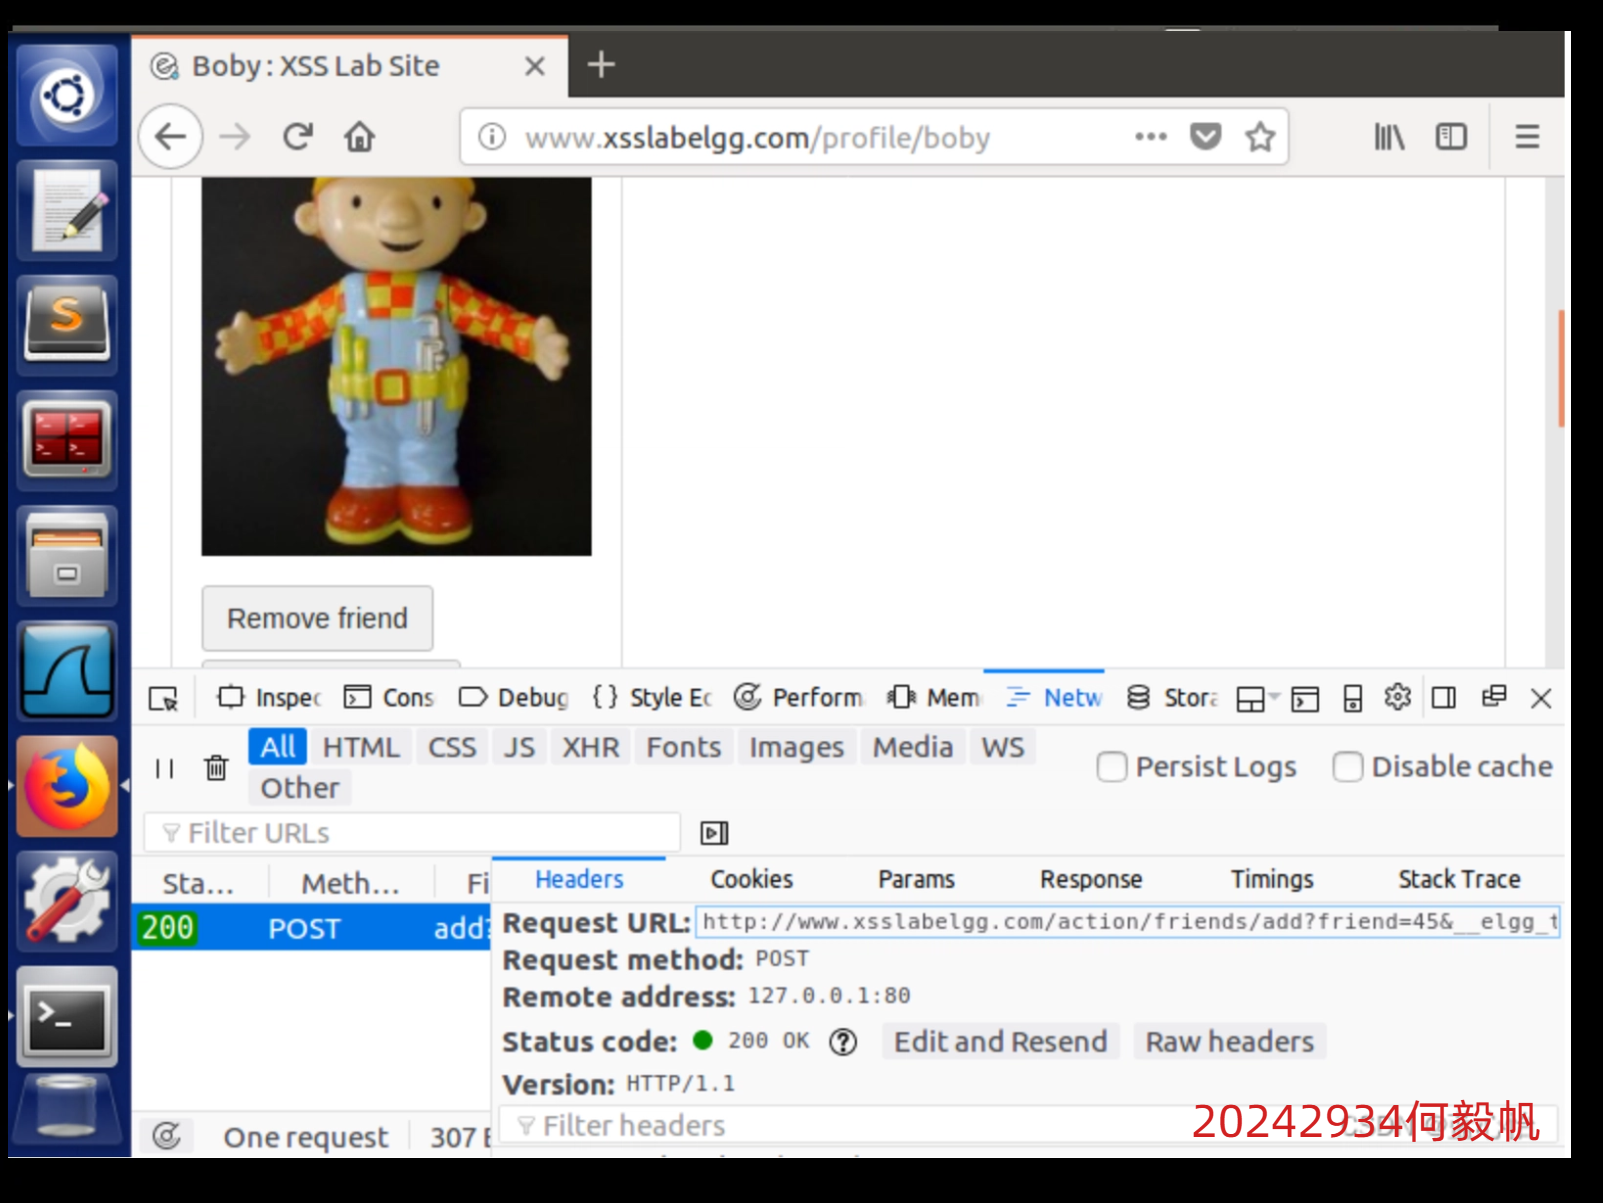
Task: Open Memory devtools panel
Action: click(934, 697)
